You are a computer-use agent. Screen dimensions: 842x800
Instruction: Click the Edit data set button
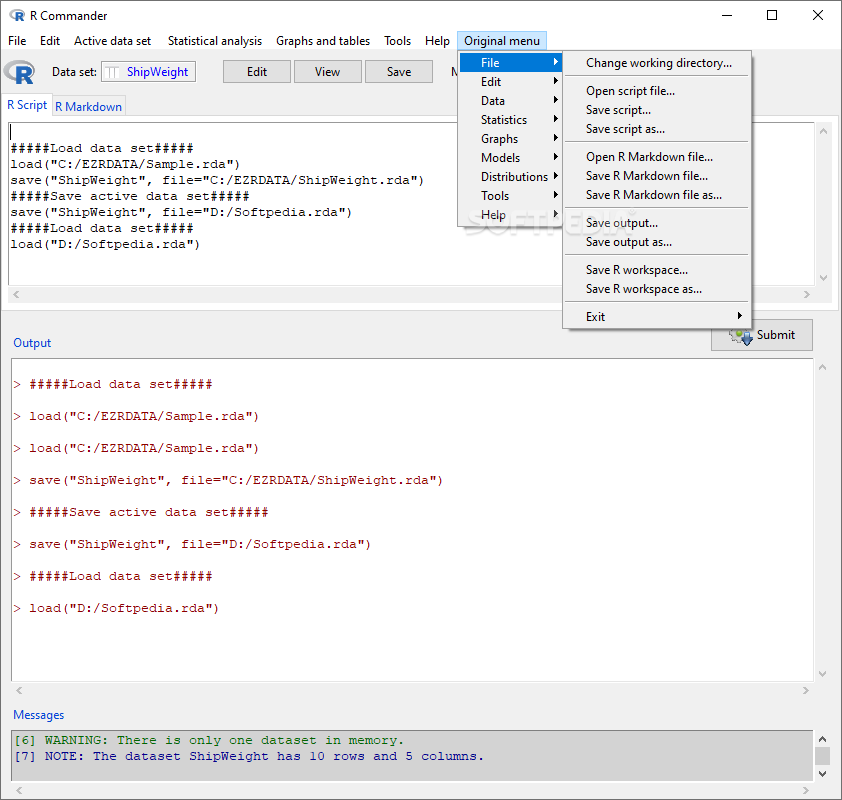(257, 71)
